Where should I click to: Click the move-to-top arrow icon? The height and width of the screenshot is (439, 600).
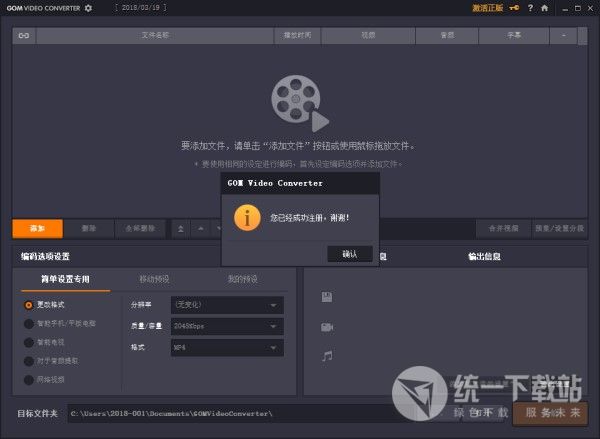181,228
